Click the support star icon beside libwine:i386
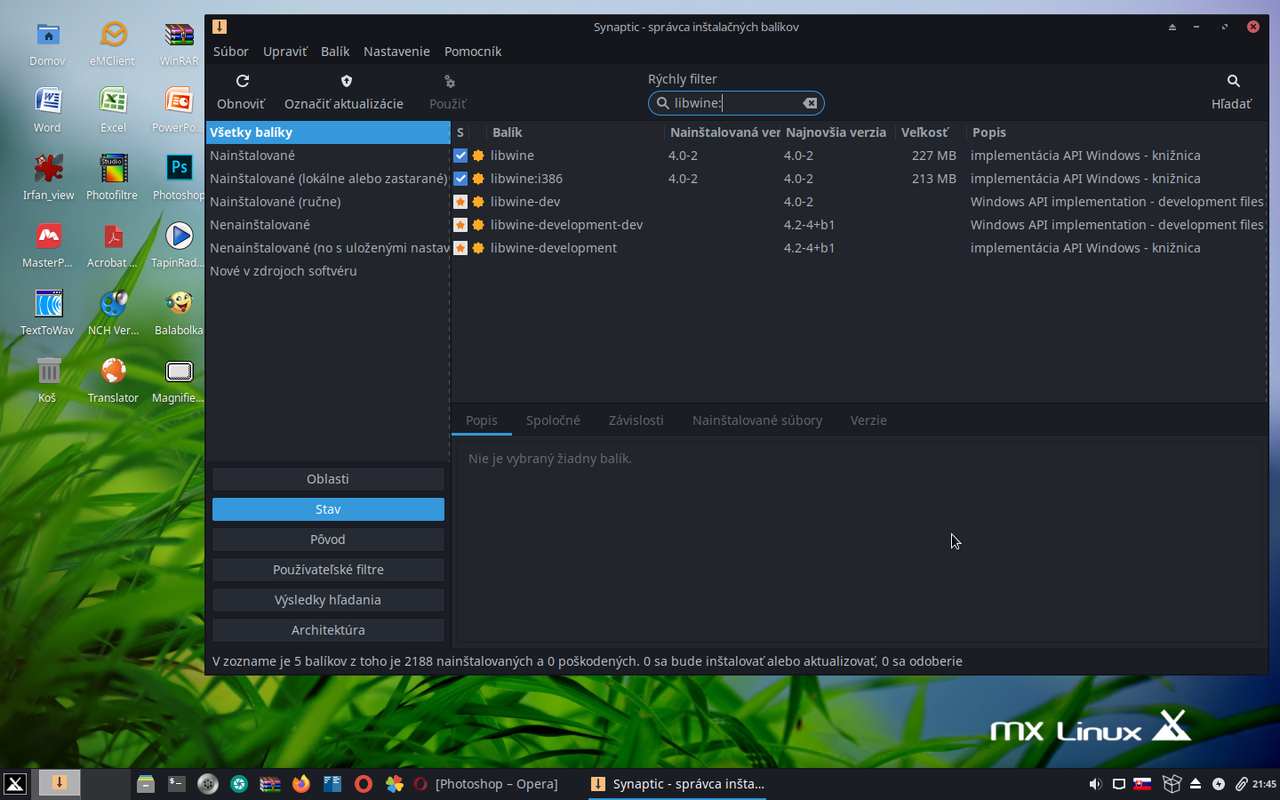This screenshot has height=800, width=1280. [479, 179]
